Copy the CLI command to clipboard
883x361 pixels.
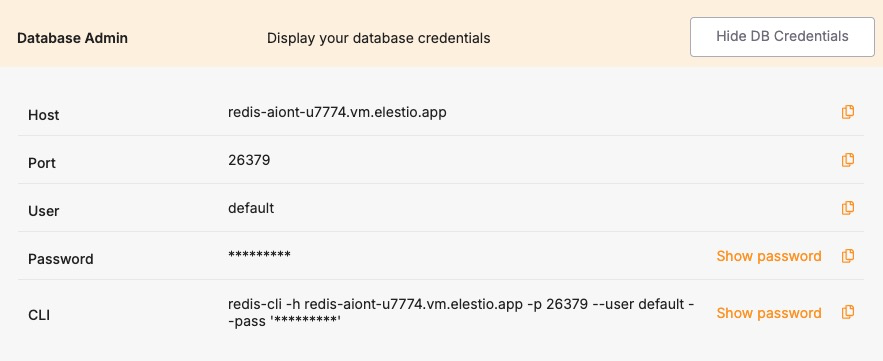pos(848,312)
